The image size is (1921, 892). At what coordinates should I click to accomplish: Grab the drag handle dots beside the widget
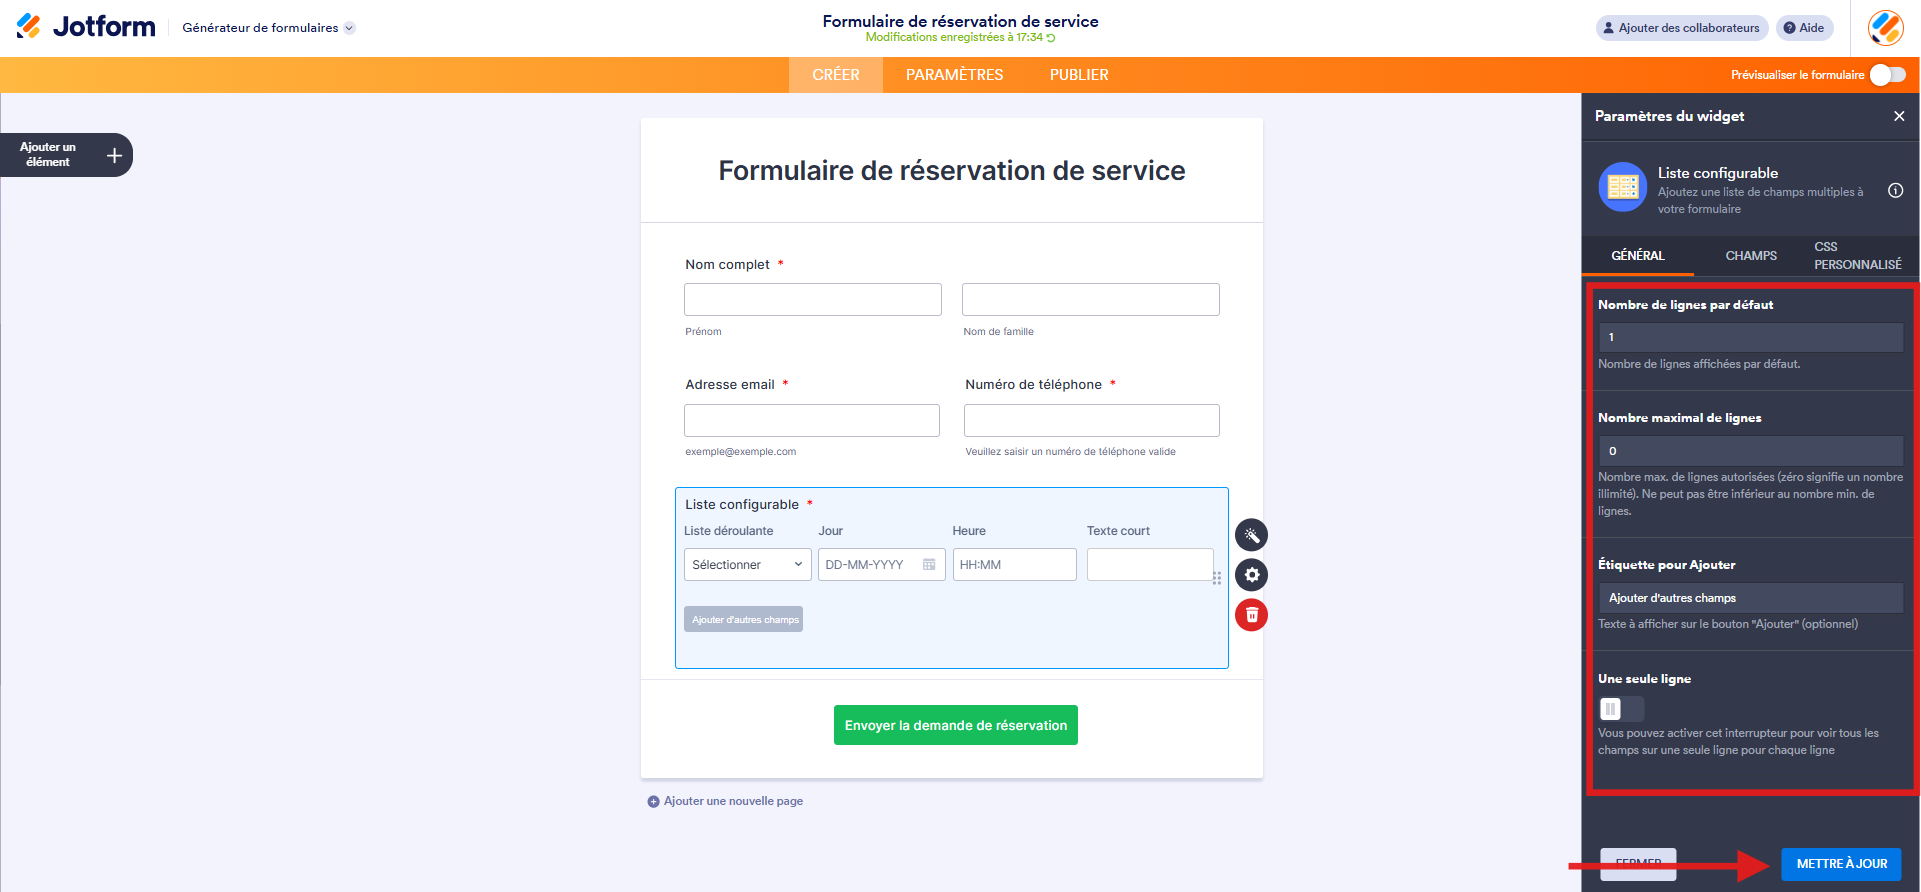click(1217, 578)
